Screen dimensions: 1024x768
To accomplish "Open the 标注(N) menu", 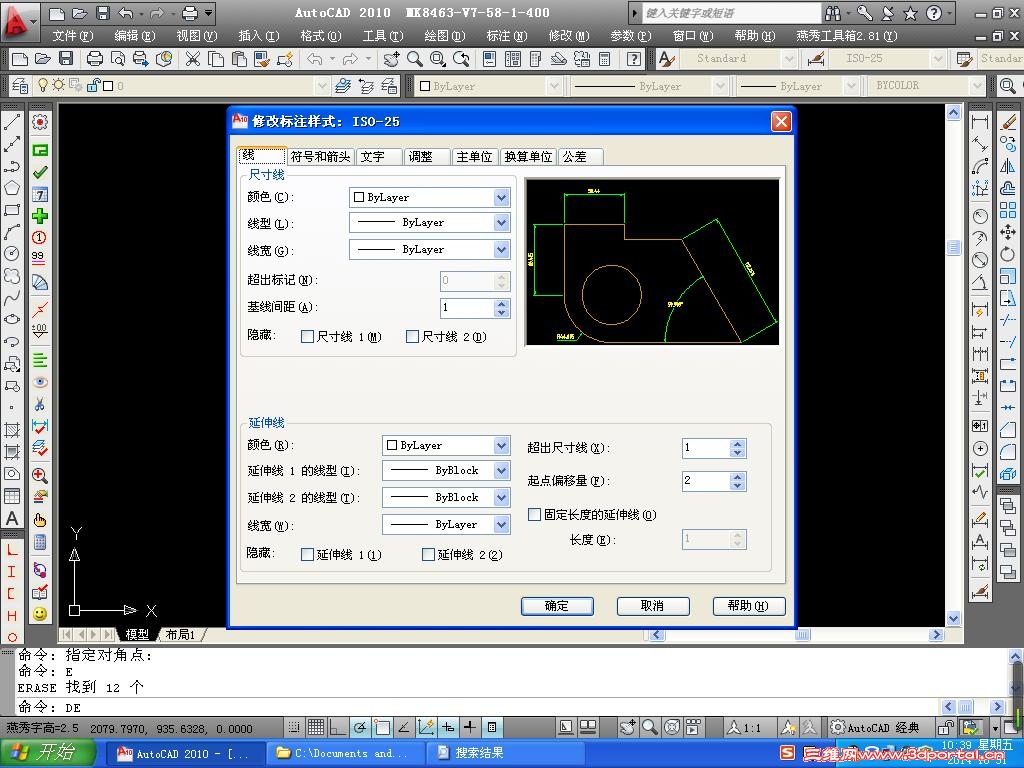I will [507, 36].
